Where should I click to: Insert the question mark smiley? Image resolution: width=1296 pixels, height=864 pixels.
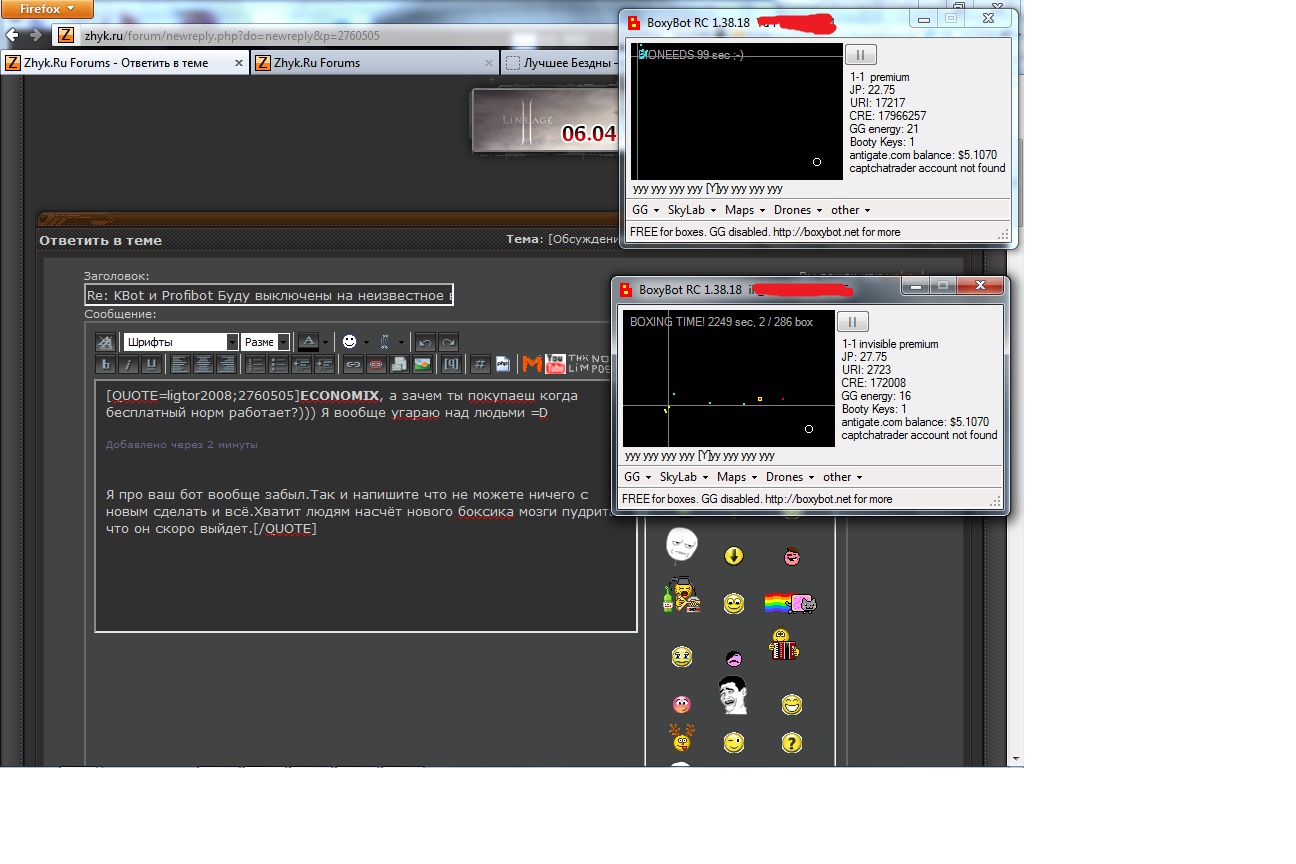tap(792, 743)
